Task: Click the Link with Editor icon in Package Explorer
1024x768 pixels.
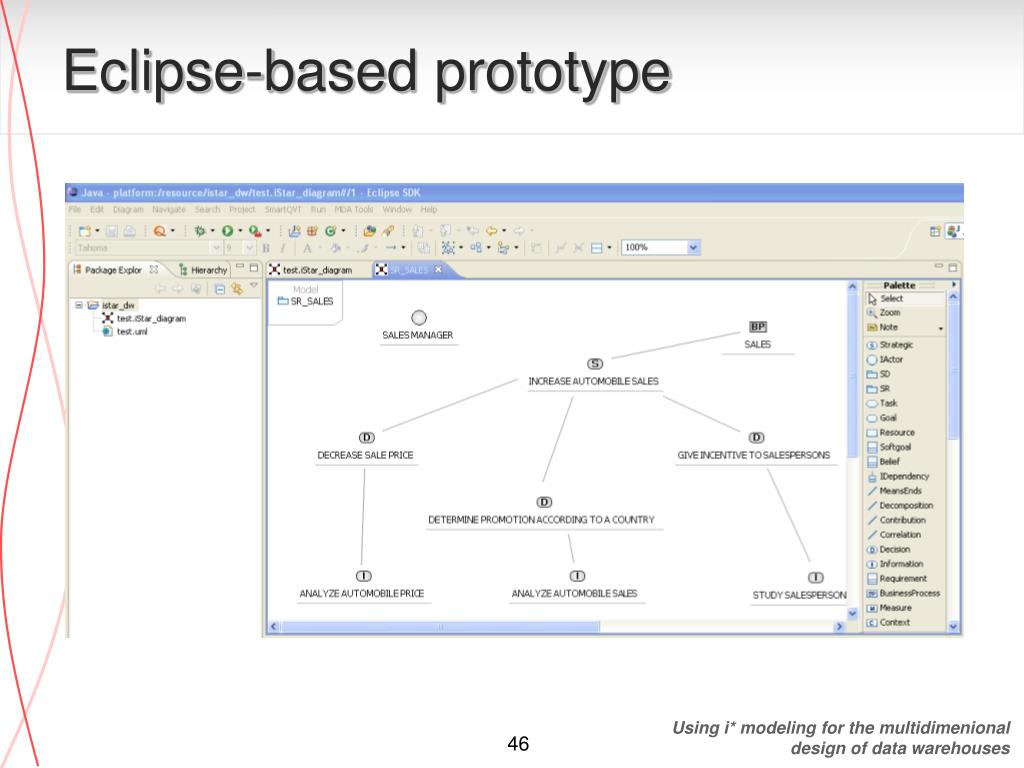Action: click(x=237, y=289)
